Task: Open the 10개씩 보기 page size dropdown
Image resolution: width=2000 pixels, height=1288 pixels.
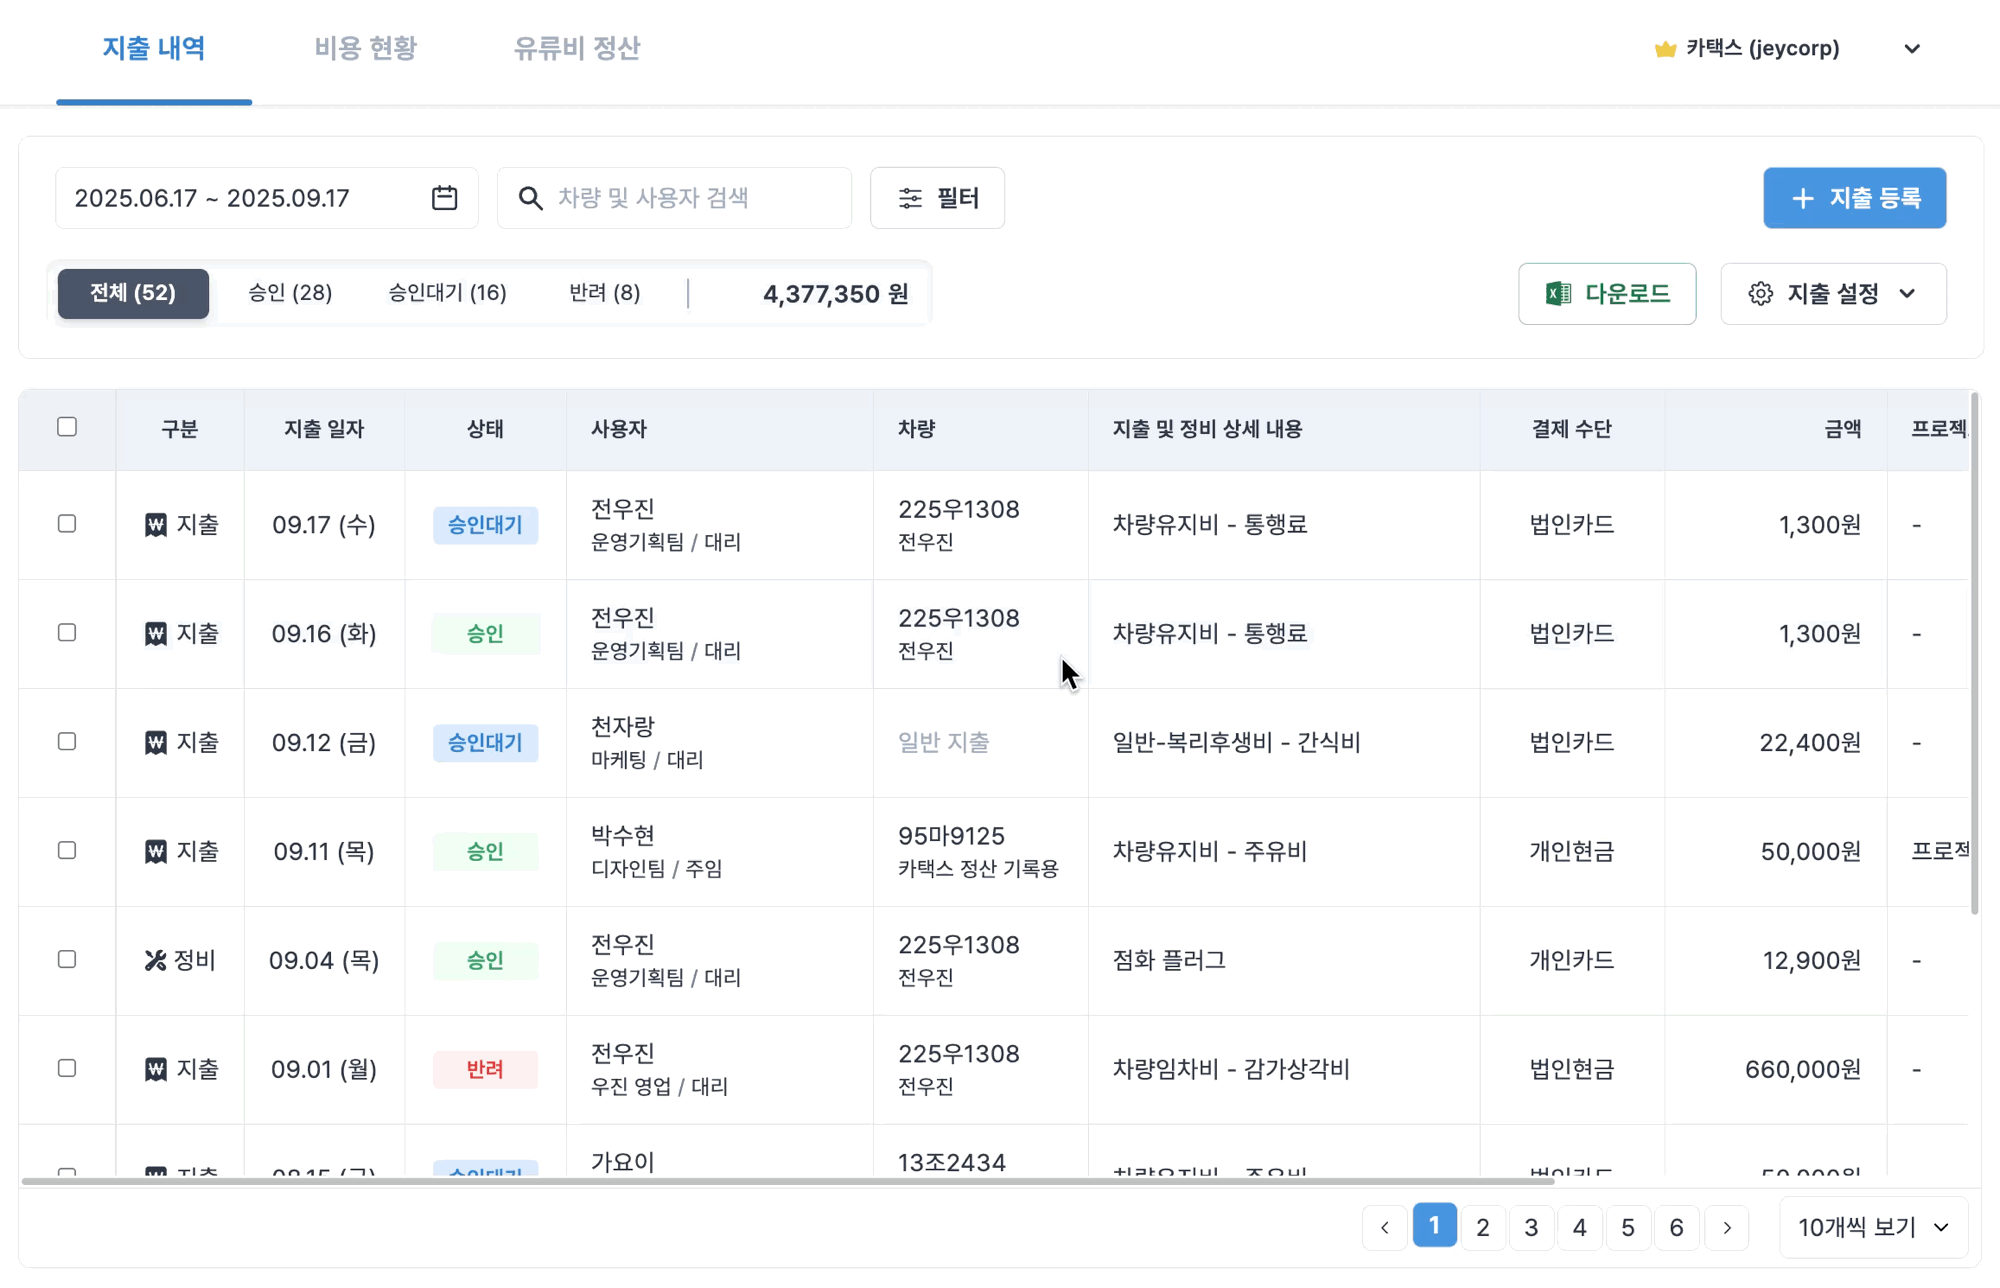Action: [x=1874, y=1228]
